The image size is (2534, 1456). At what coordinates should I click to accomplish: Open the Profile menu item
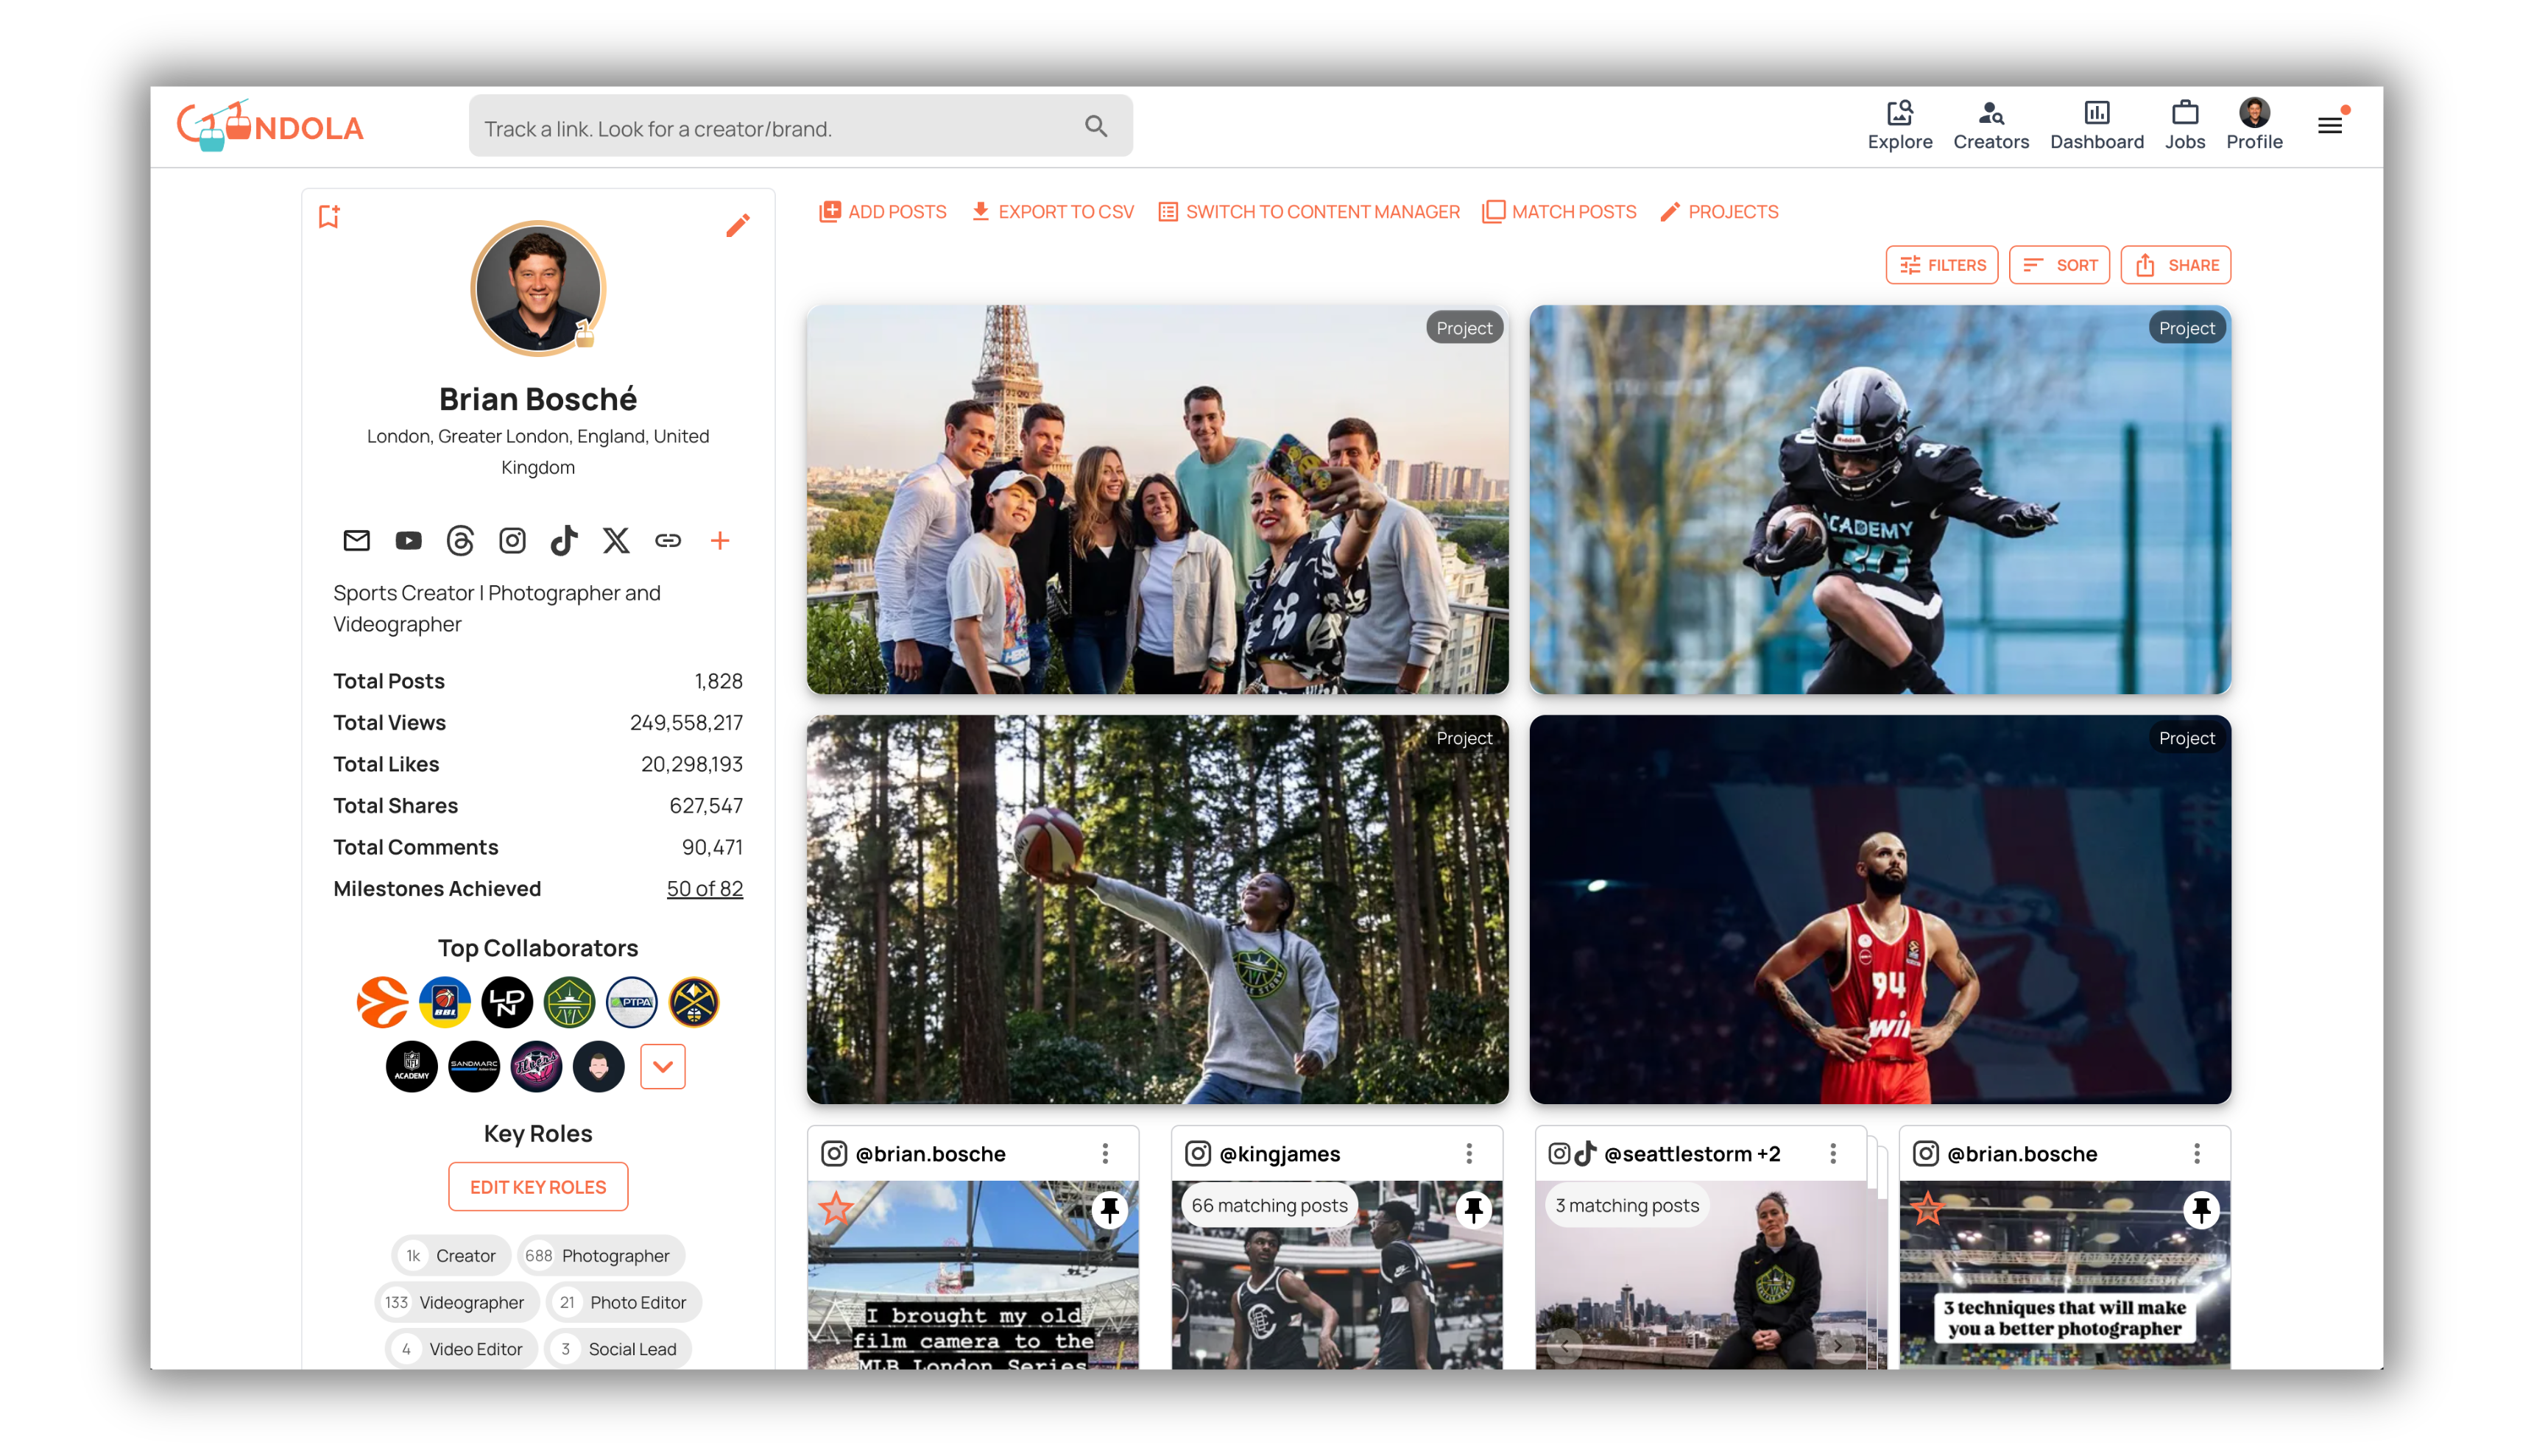2253,126
